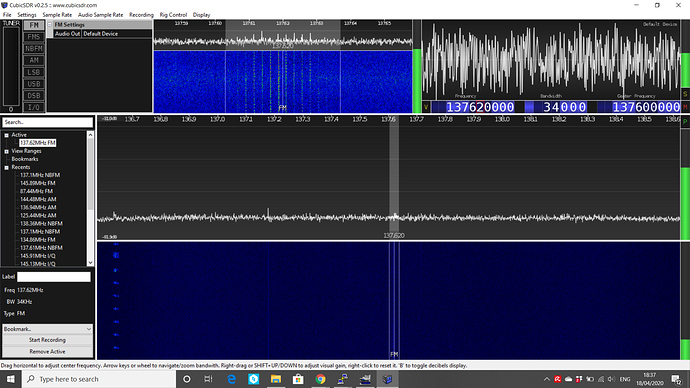
Task: Switch demodulator to AM
Action: [34, 60]
